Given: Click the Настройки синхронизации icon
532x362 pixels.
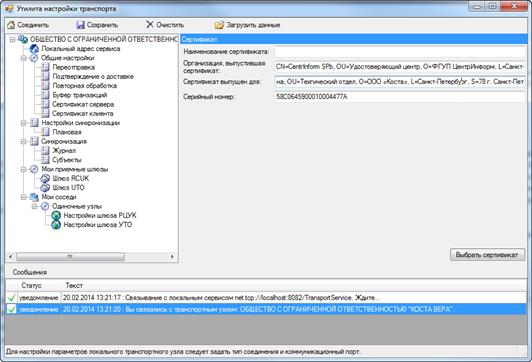Looking at the screenshot, I should pyautogui.click(x=34, y=123).
